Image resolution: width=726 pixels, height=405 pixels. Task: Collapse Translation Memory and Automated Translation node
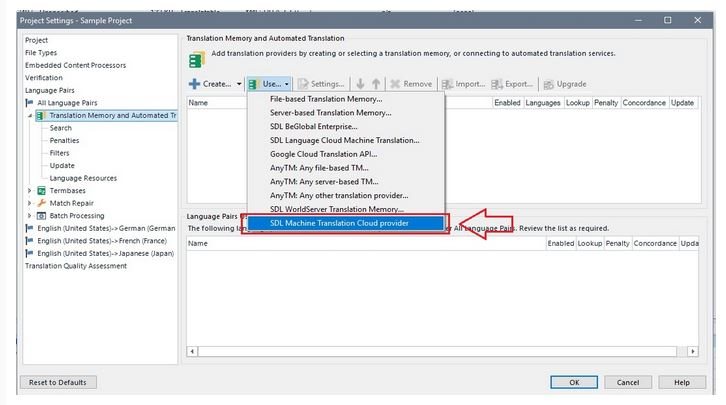click(x=30, y=115)
